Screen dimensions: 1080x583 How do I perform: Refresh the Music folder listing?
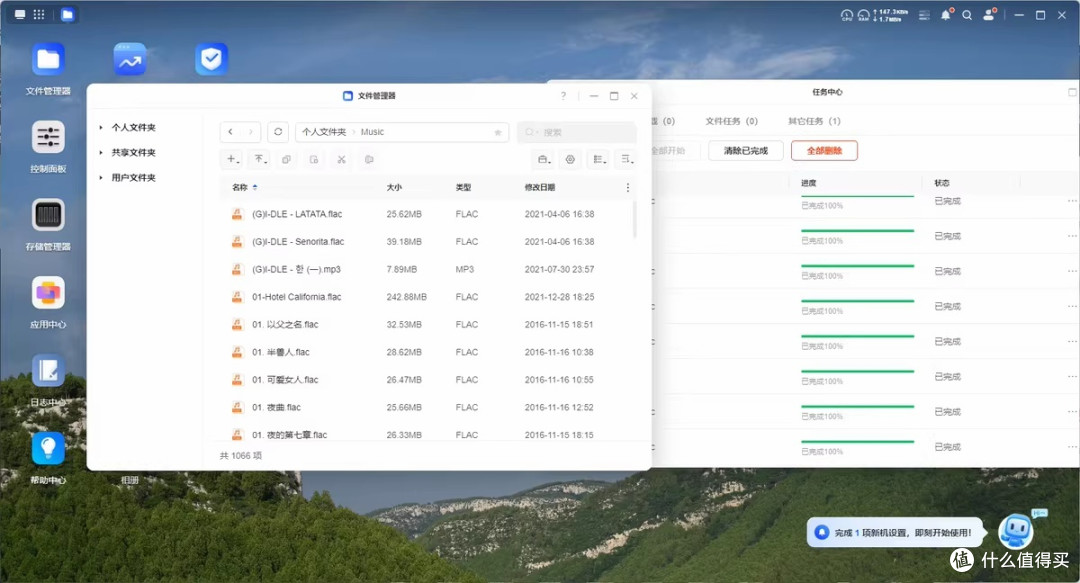click(x=278, y=132)
